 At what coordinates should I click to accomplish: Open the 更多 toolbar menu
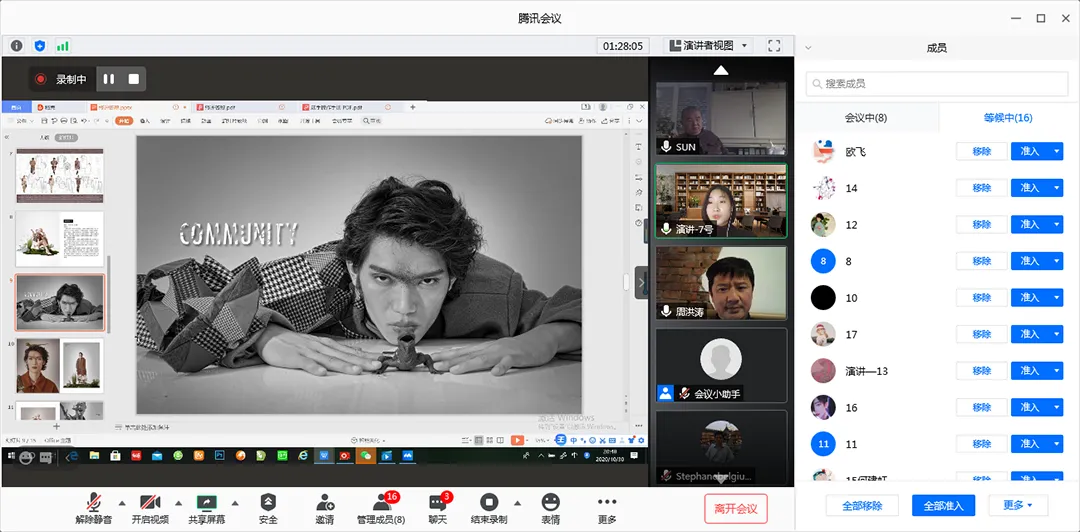tap(607, 509)
